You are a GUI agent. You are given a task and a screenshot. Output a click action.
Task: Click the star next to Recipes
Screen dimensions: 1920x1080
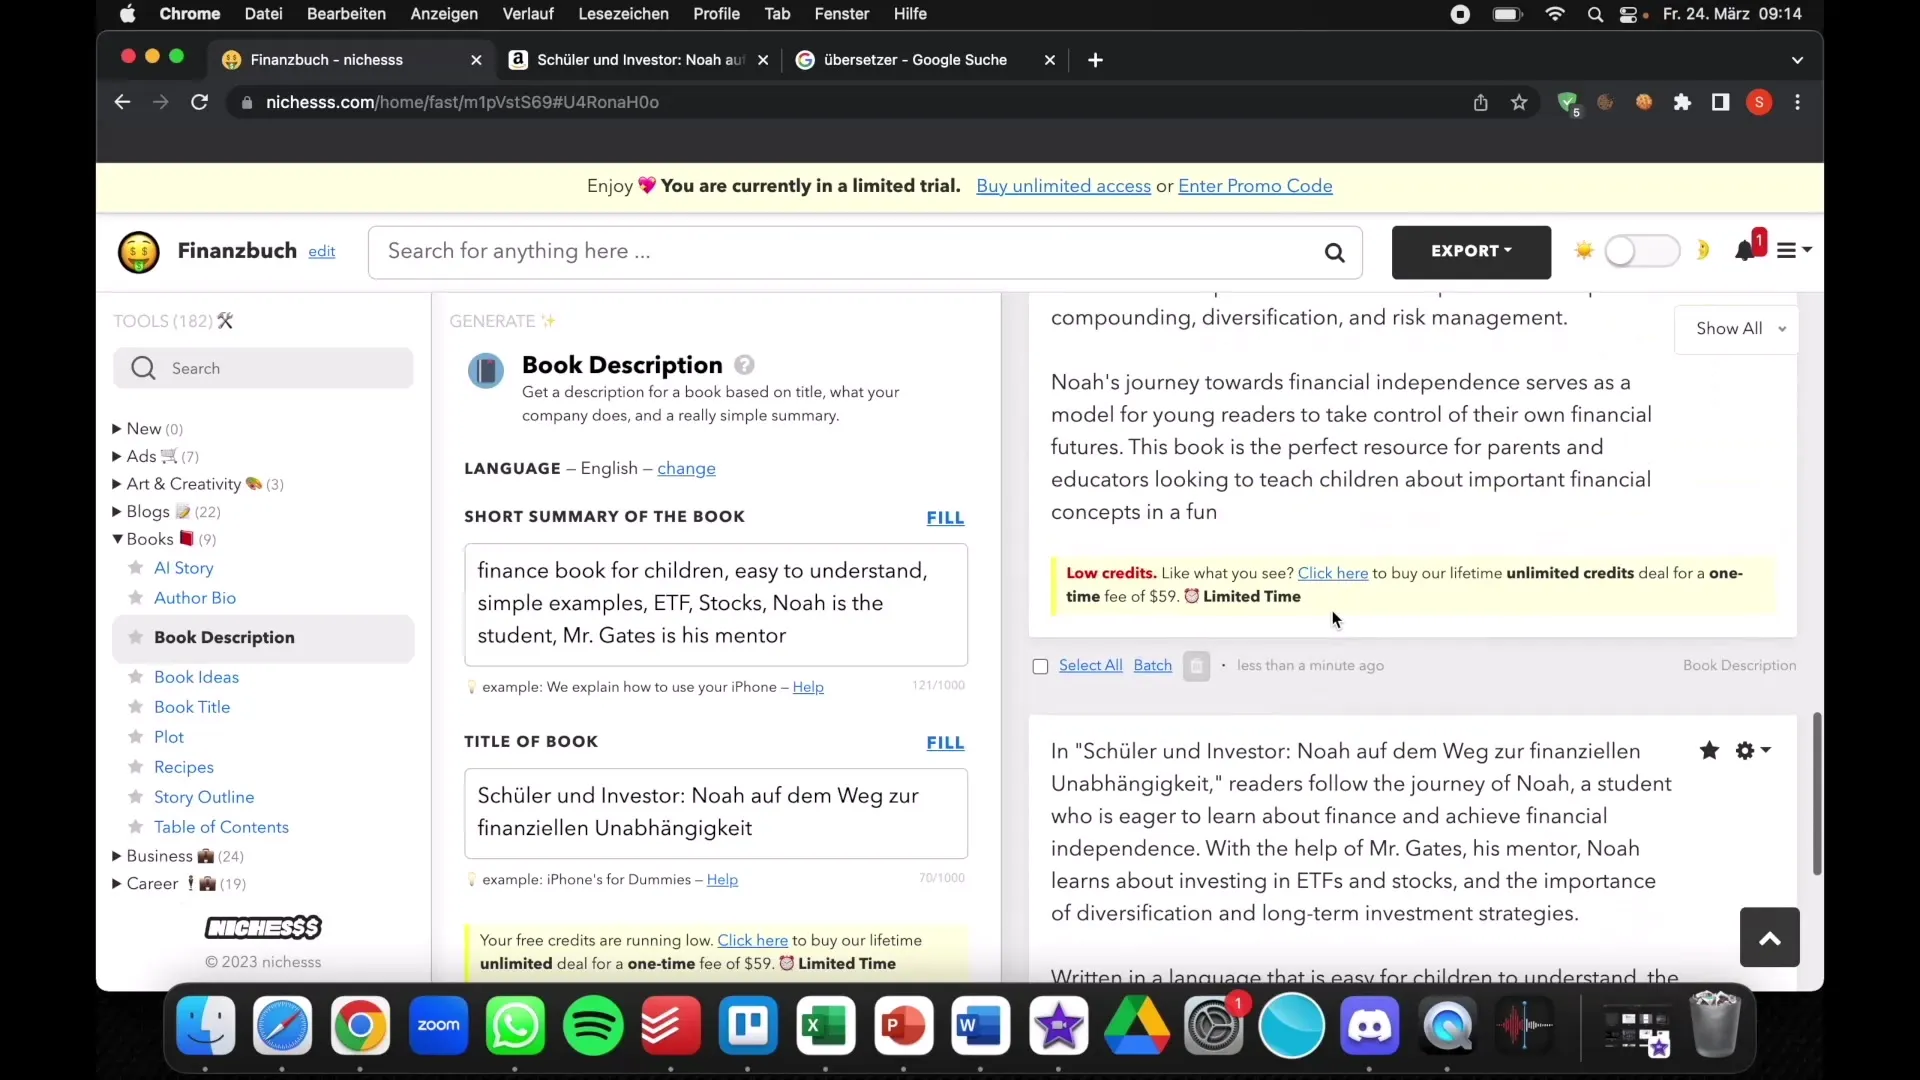click(x=135, y=767)
